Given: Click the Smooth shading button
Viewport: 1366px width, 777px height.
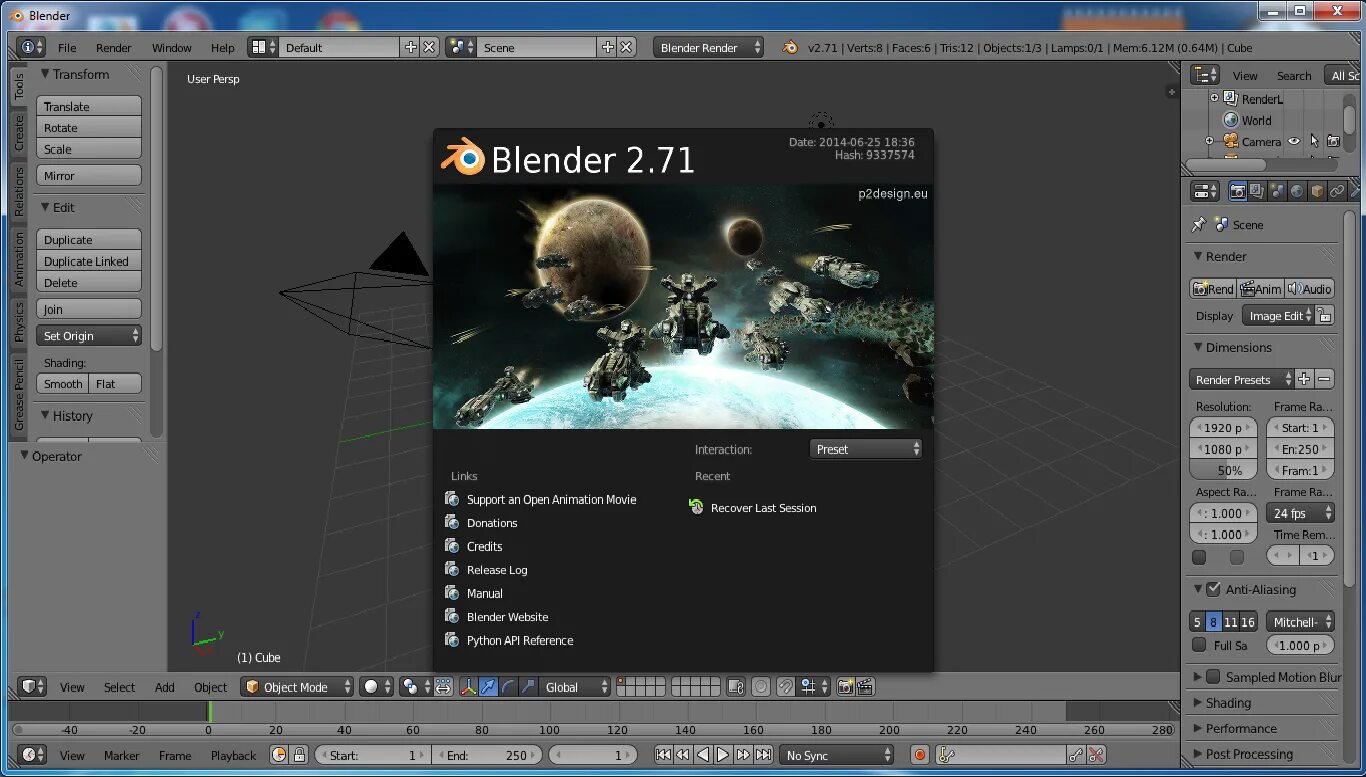Looking at the screenshot, I should 63,384.
